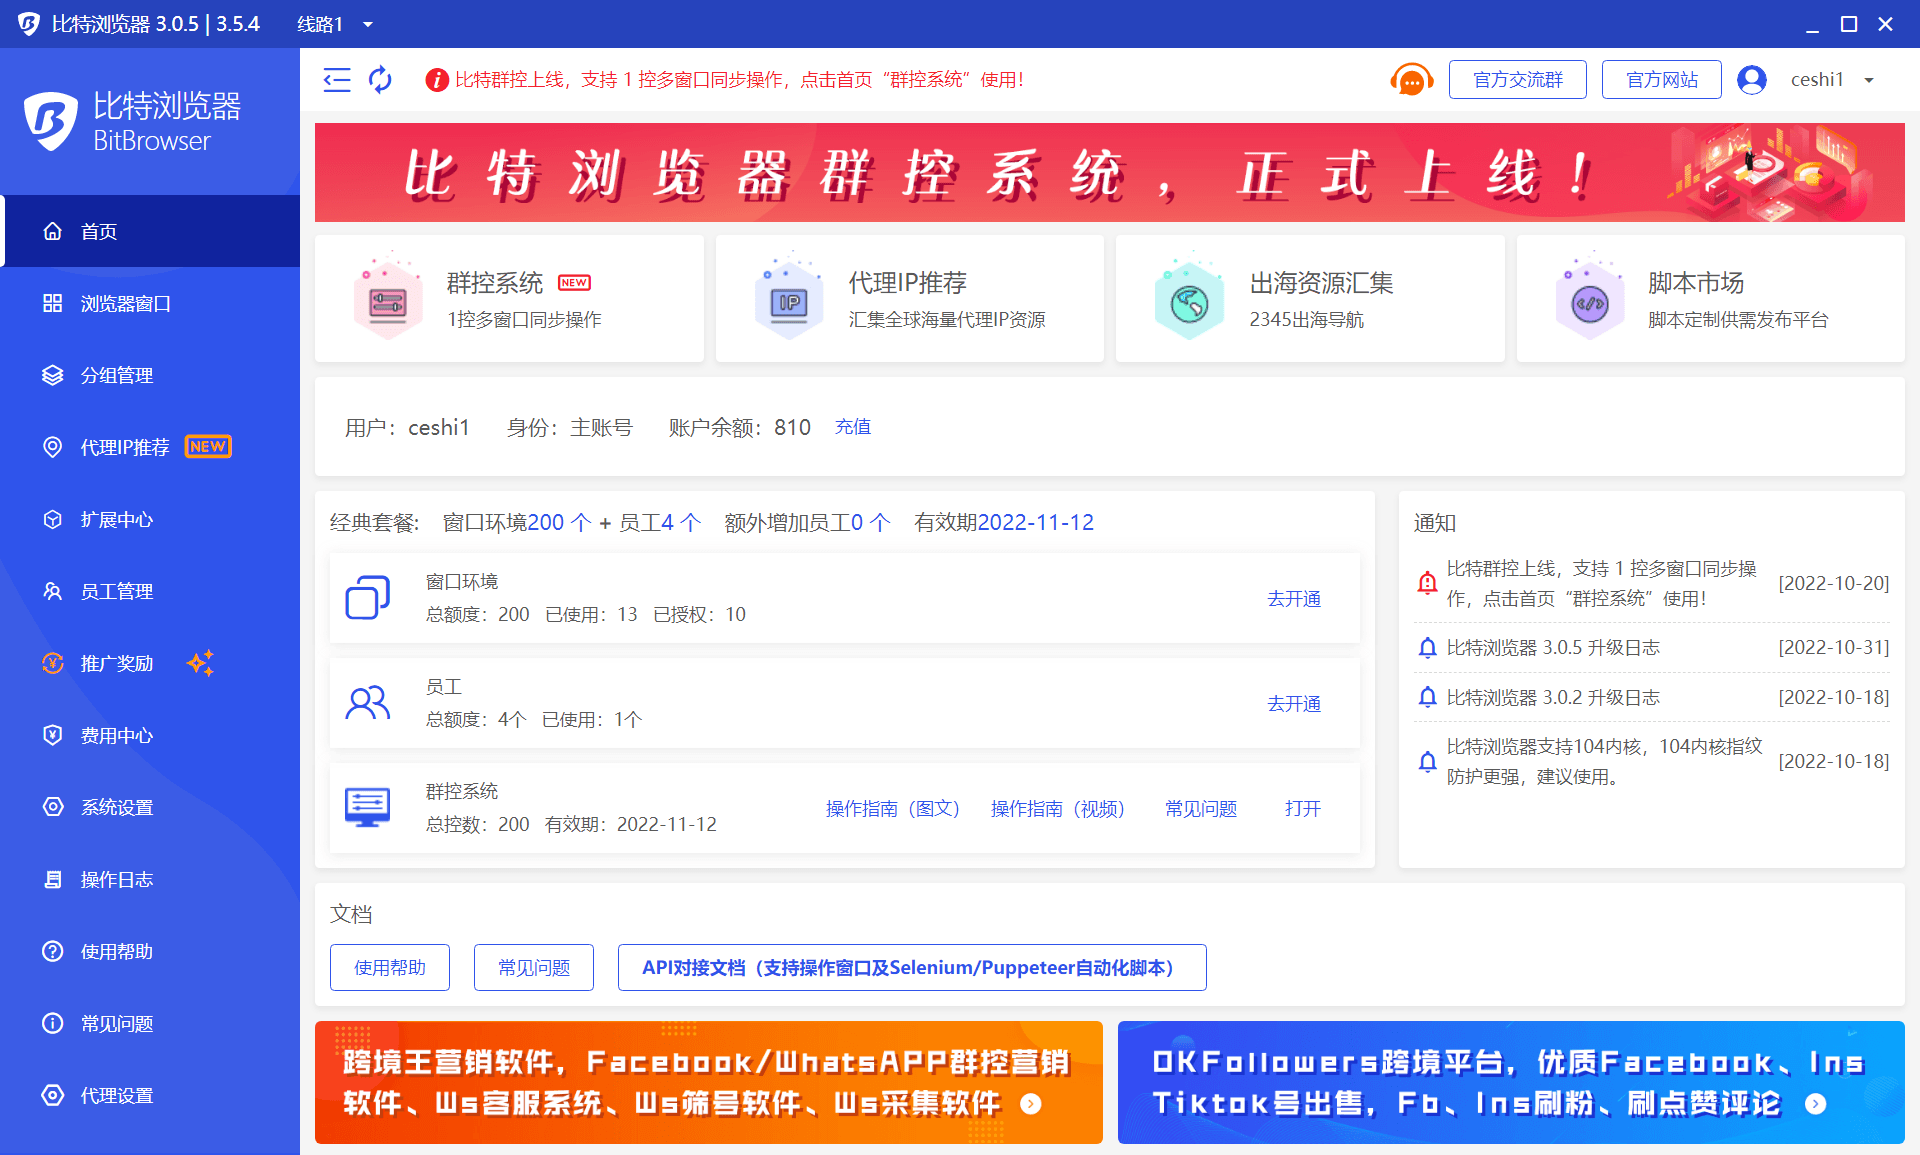Select 浏览器窗口 in the sidebar
1920x1155 pixels.
(x=125, y=303)
